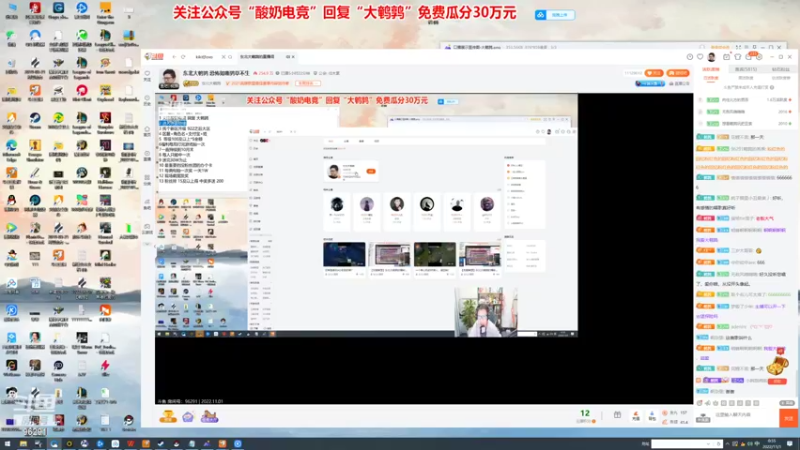Open the 背包 backpack icon
The height and width of the screenshot is (450, 800).
652,416
